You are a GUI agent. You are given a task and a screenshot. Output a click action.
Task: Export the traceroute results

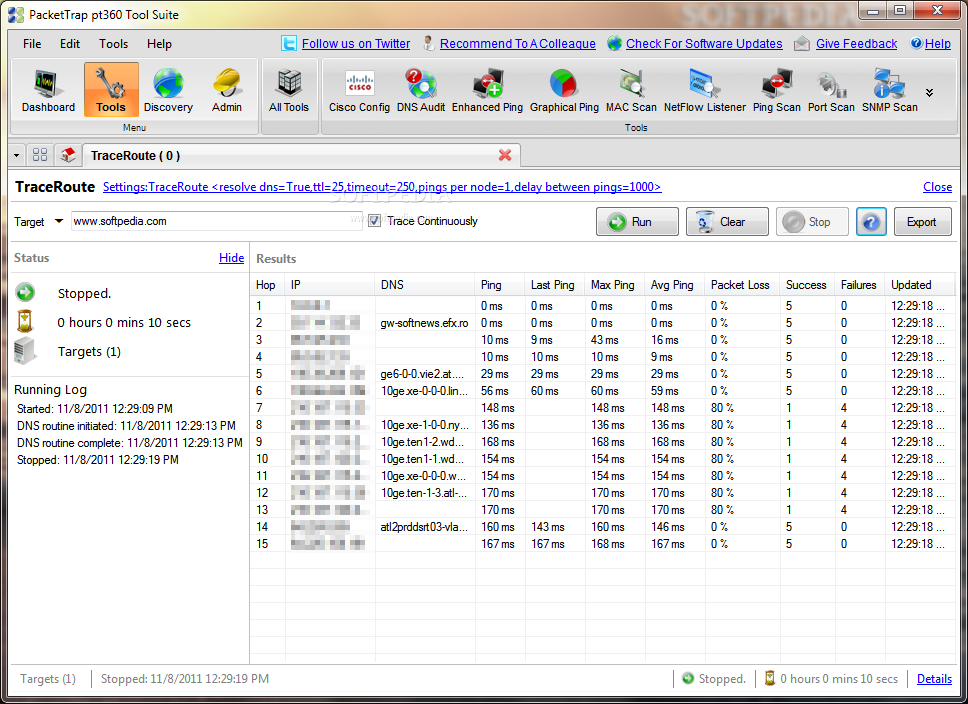click(x=922, y=222)
